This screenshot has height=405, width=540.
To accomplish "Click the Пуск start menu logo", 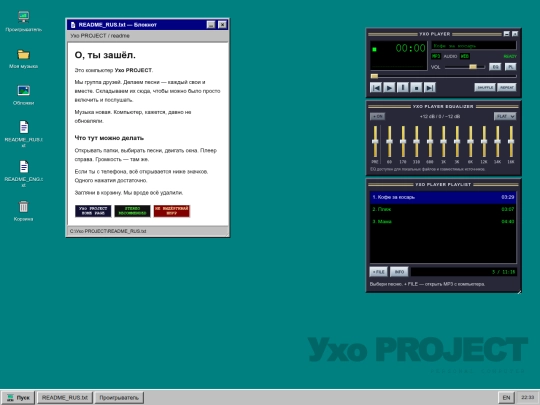I will (x=10, y=398).
